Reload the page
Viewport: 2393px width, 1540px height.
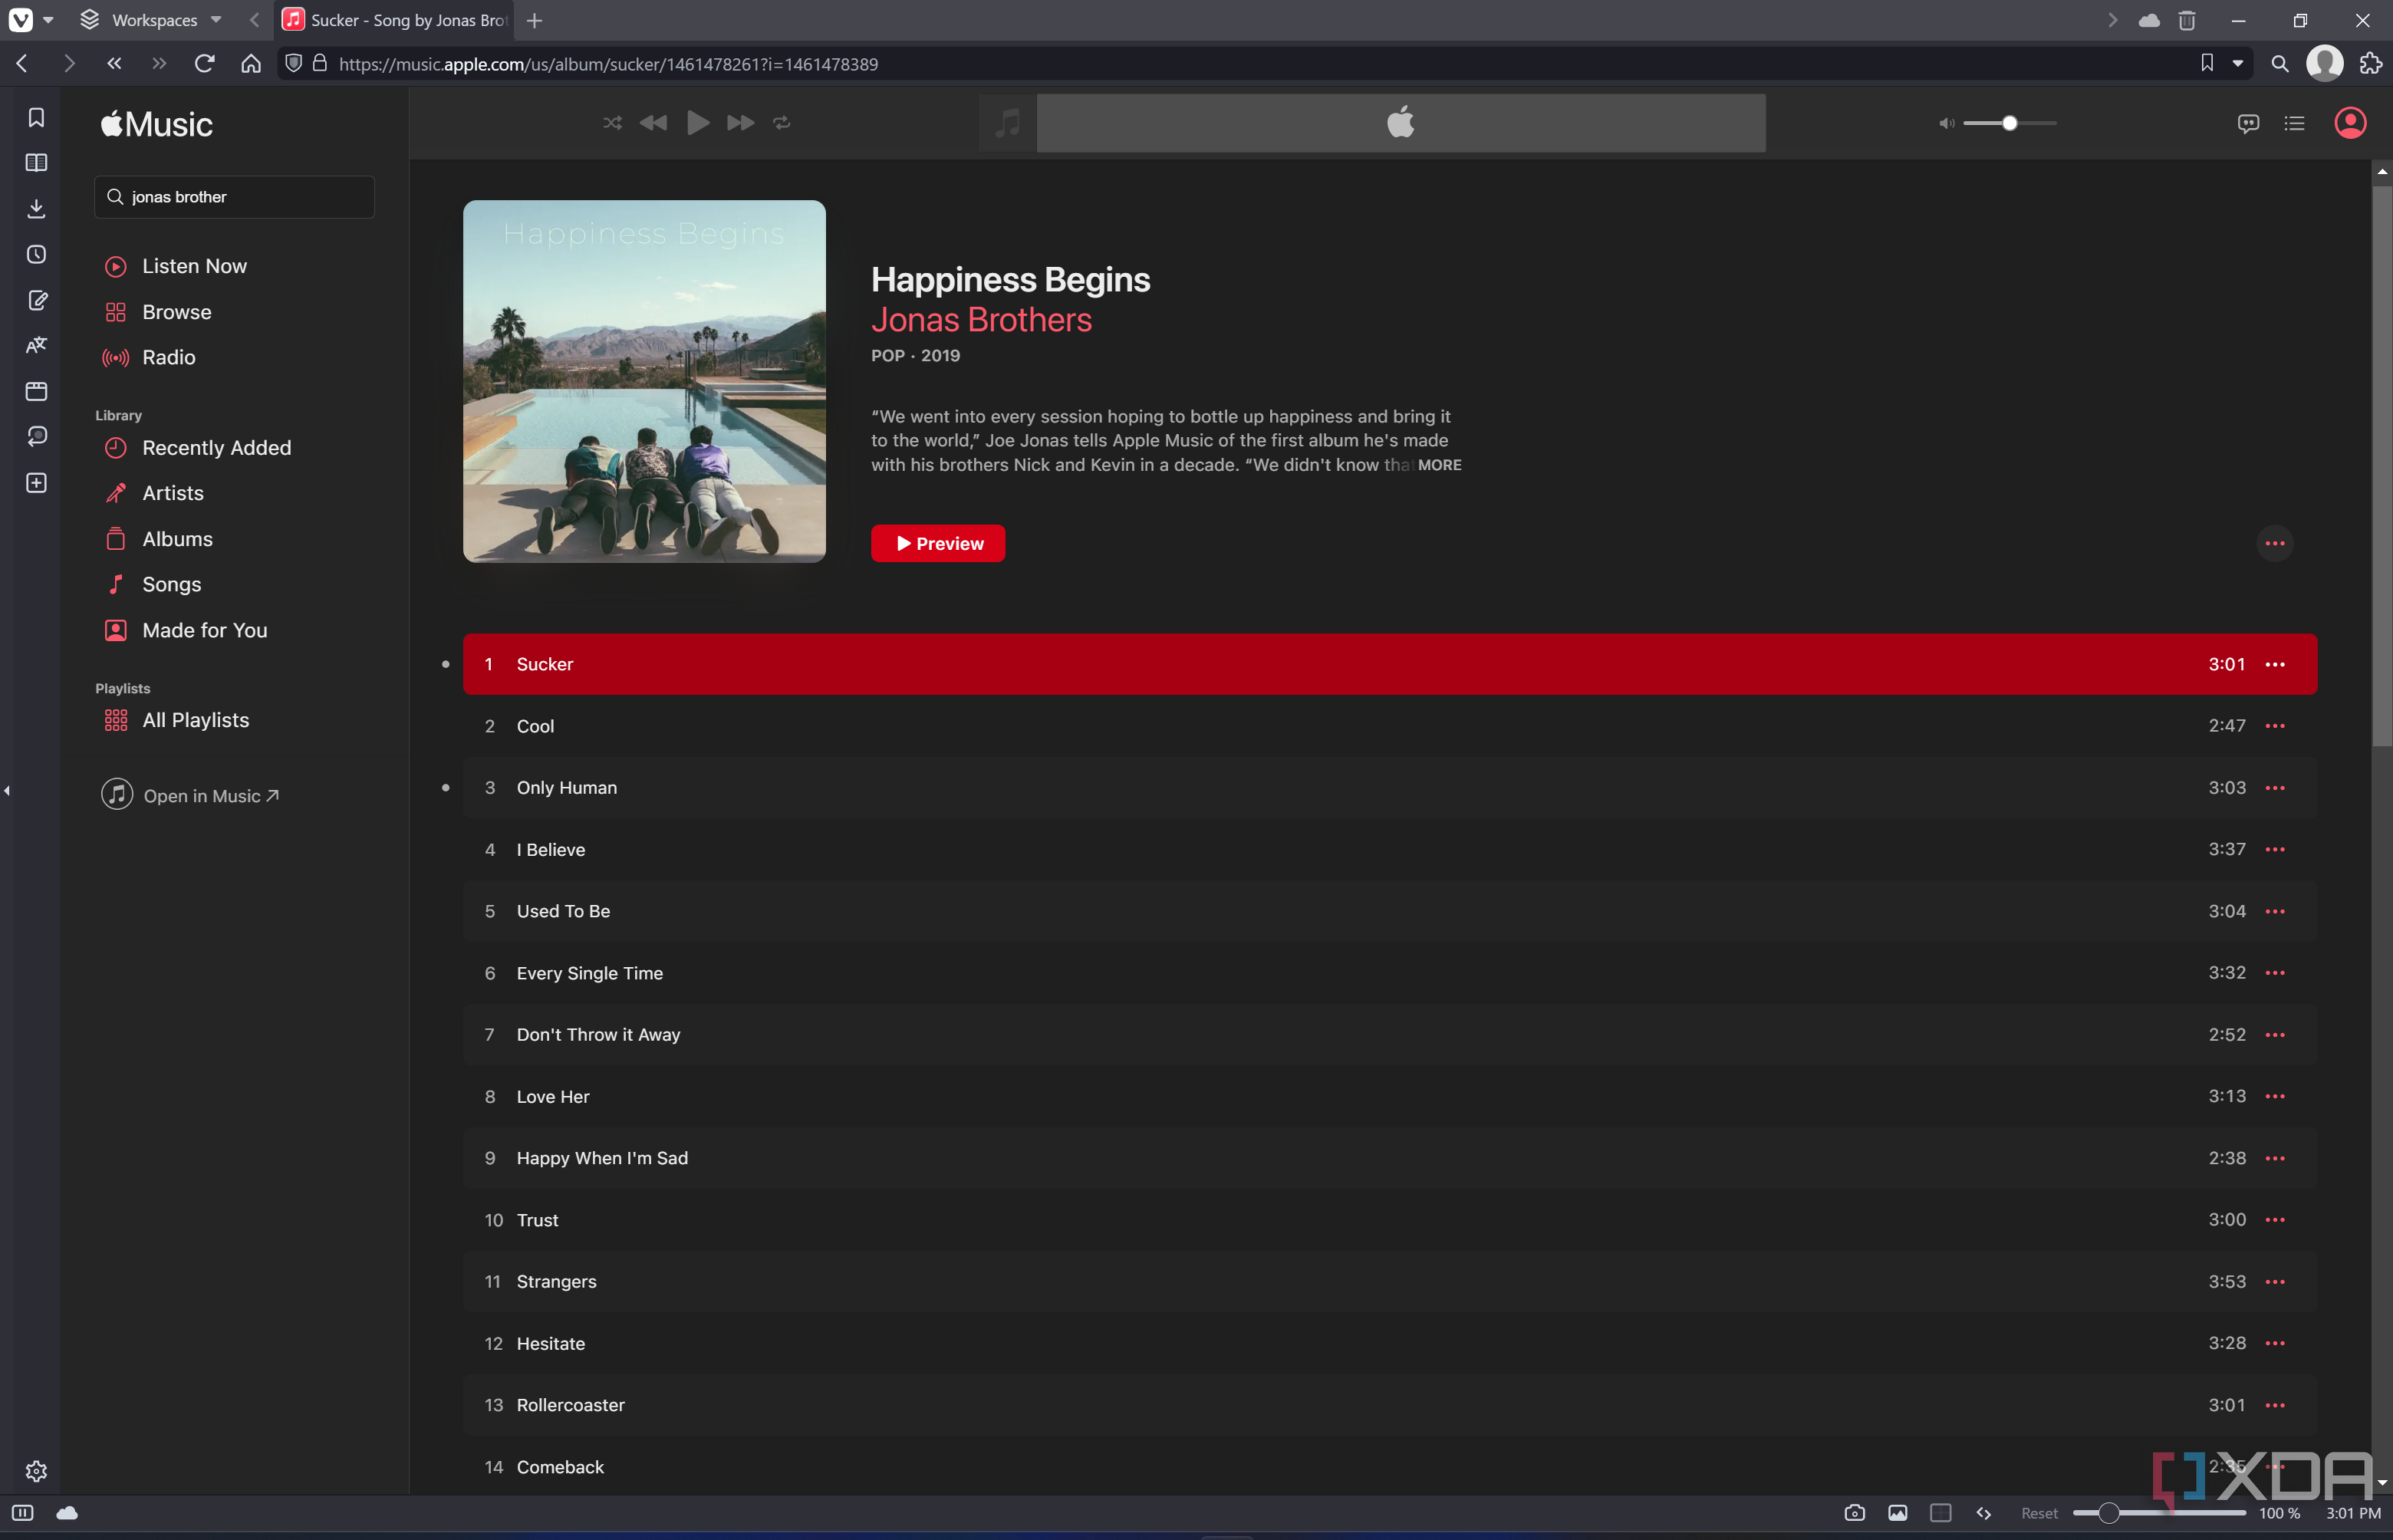(x=204, y=63)
